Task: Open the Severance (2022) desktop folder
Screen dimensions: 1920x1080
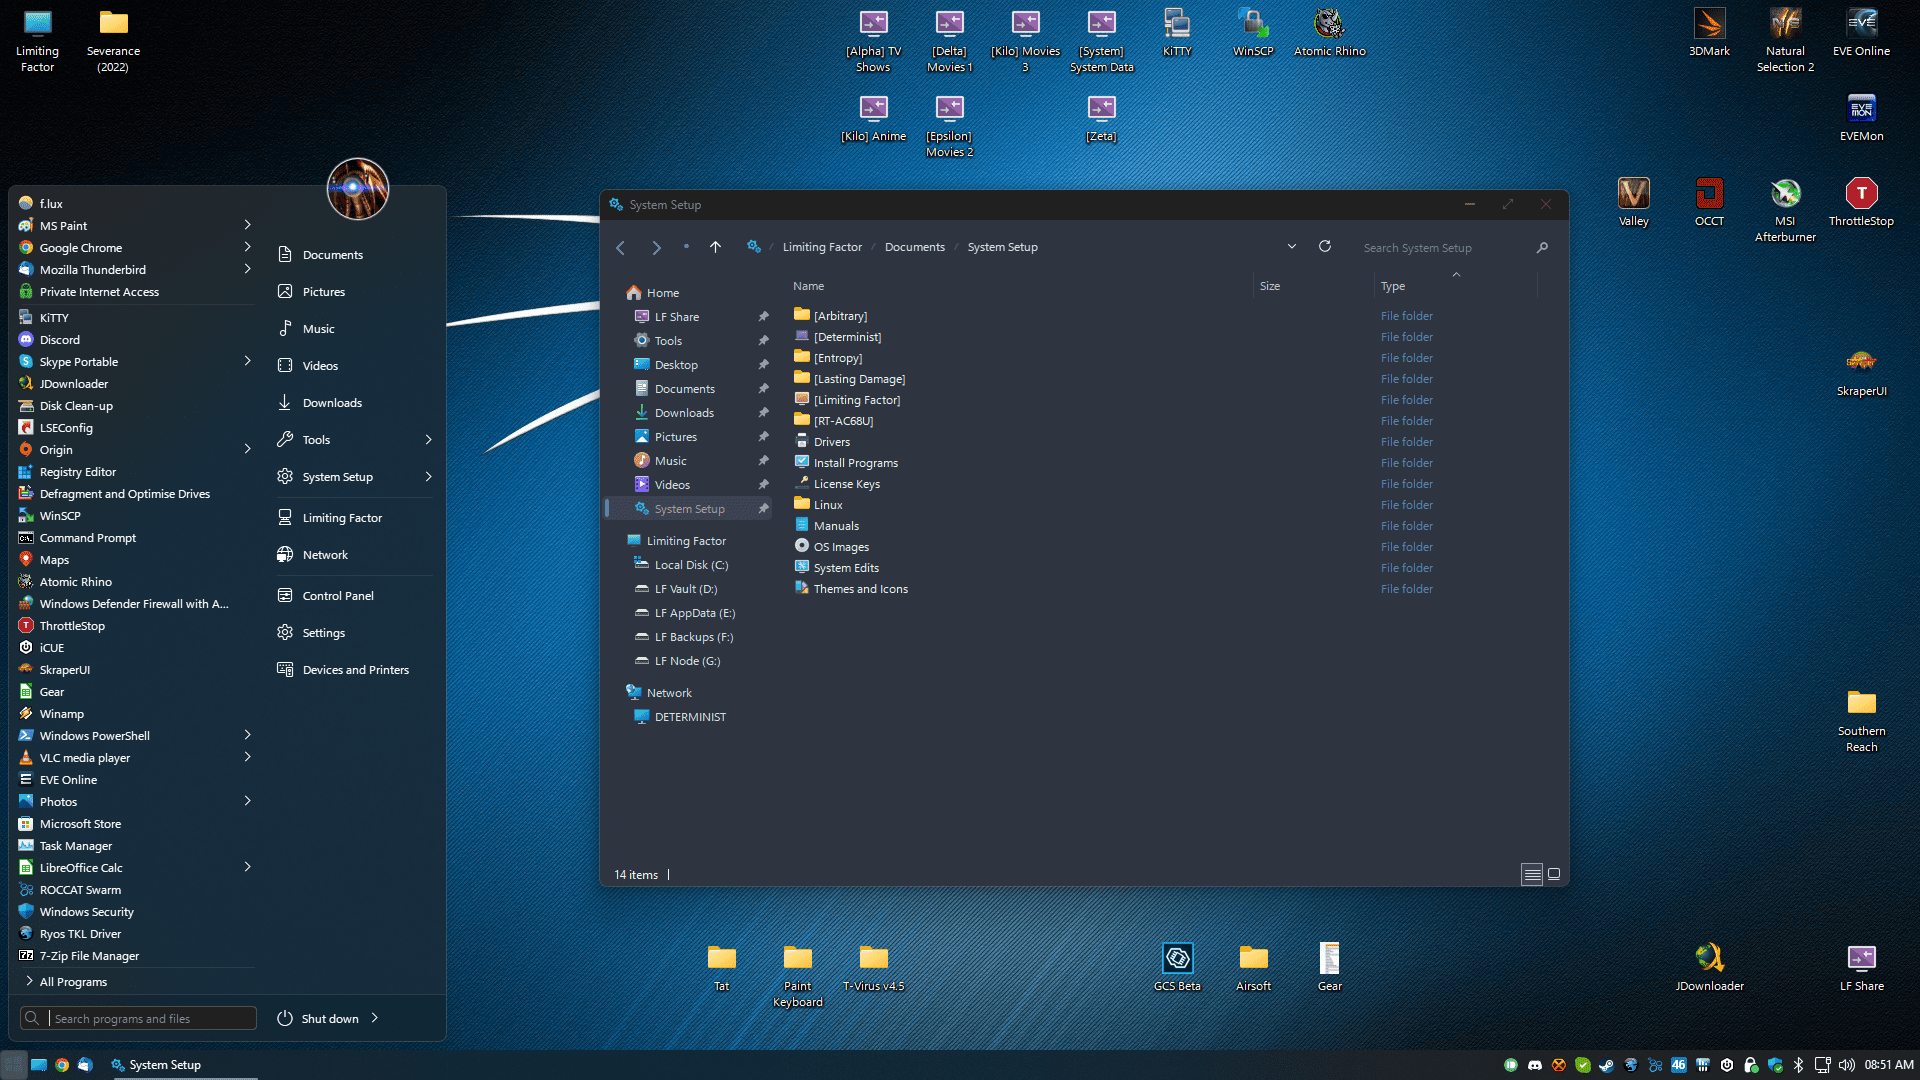Action: pos(113,40)
